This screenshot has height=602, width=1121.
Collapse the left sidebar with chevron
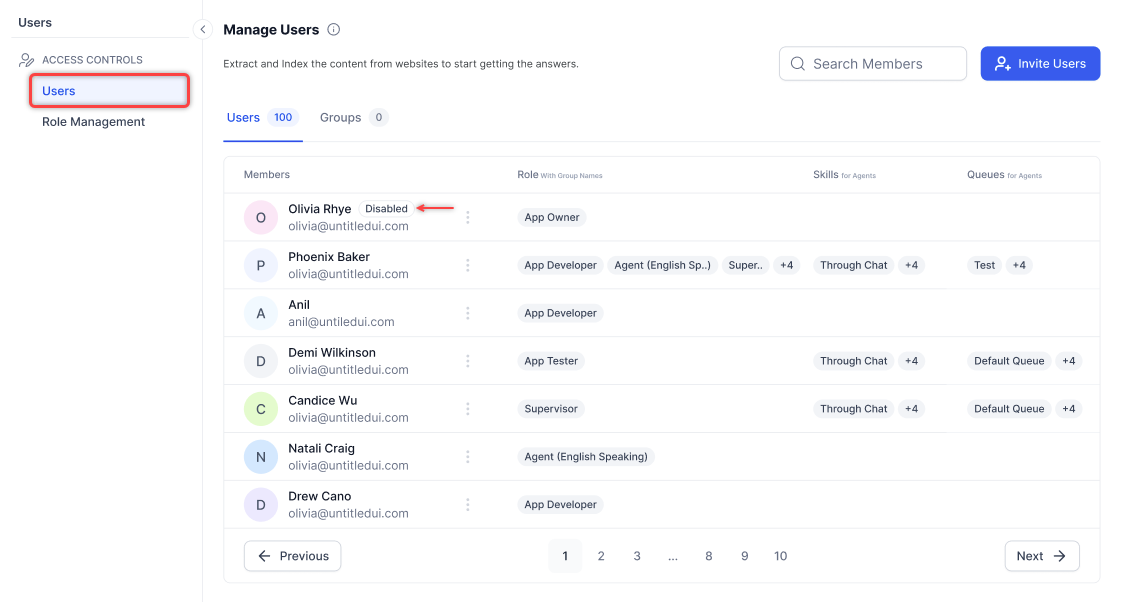point(203,30)
